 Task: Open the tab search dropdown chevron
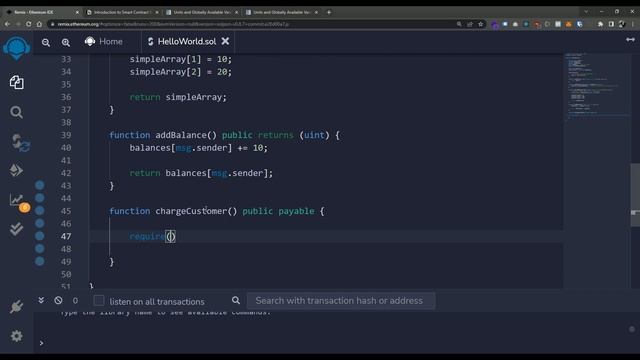[x=586, y=12]
